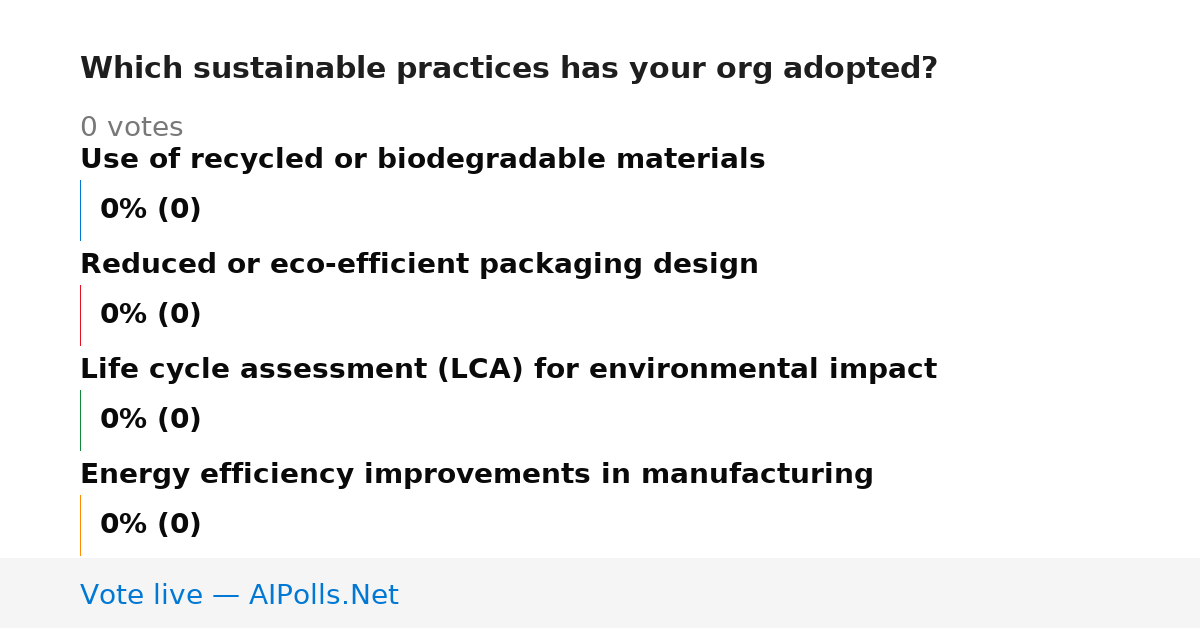Click 0% (0) under energy efficiency option

click(x=150, y=525)
